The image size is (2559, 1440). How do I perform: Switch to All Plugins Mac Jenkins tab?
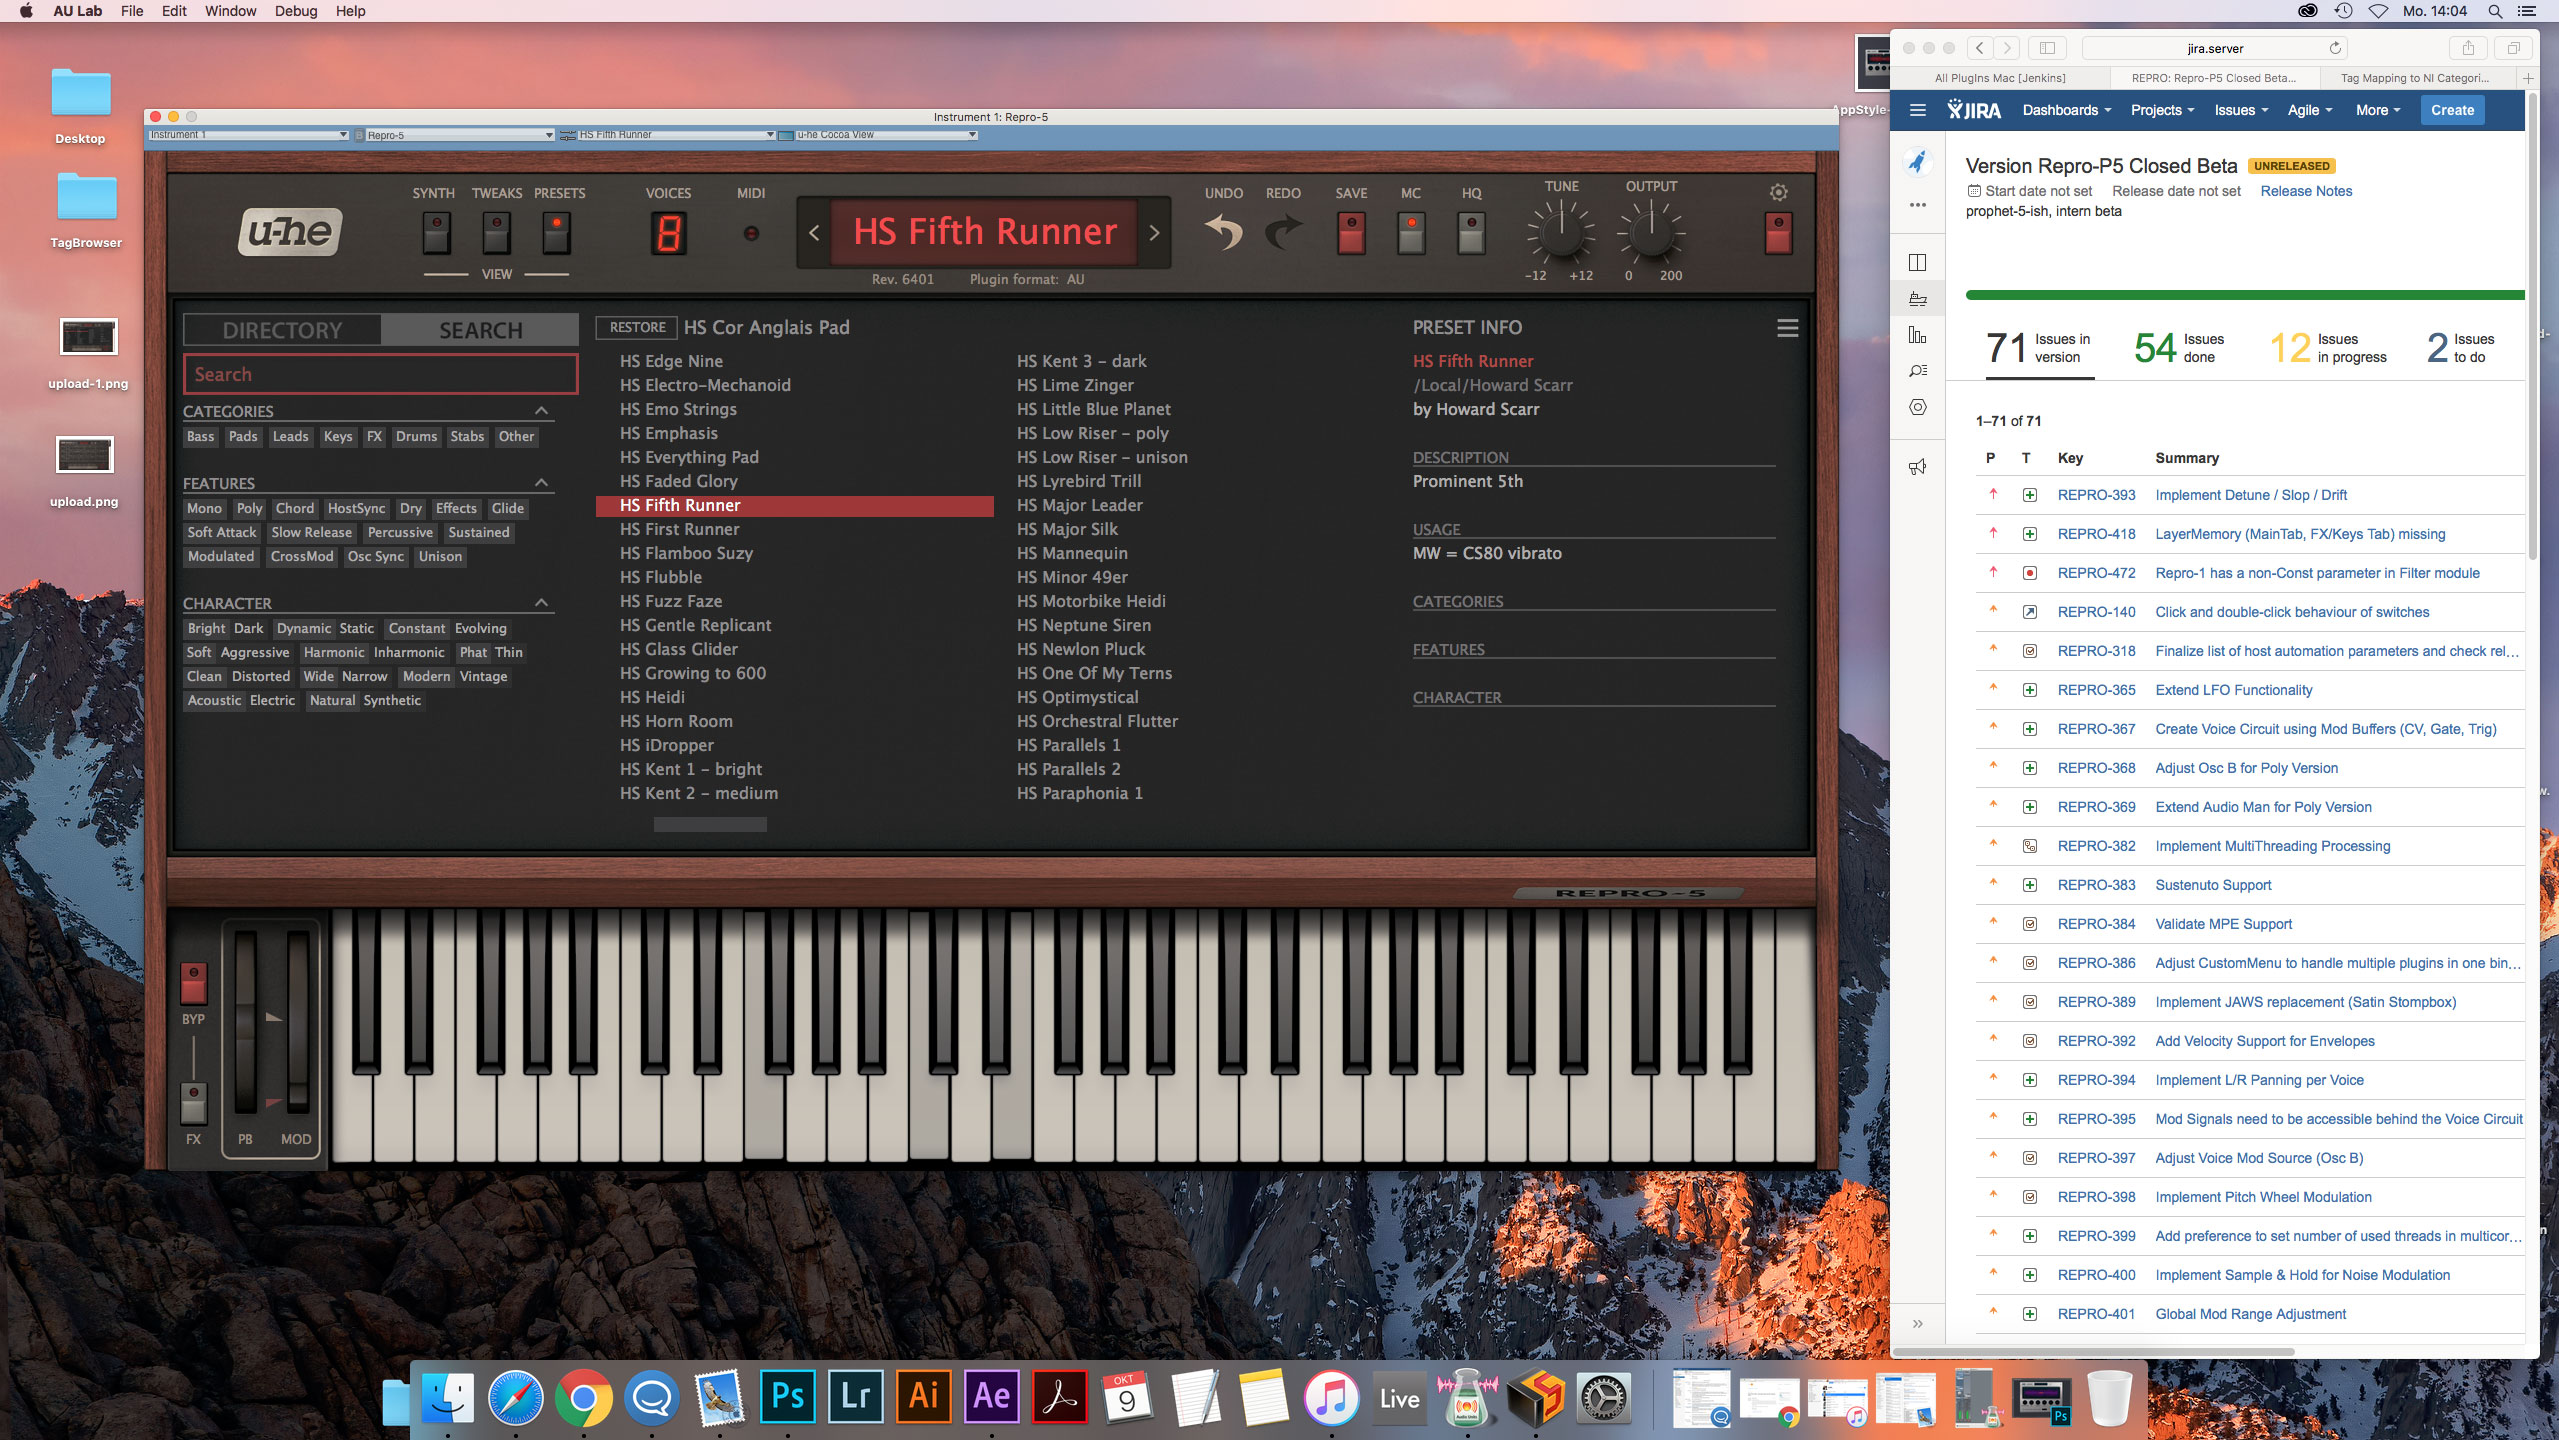coord(2000,78)
